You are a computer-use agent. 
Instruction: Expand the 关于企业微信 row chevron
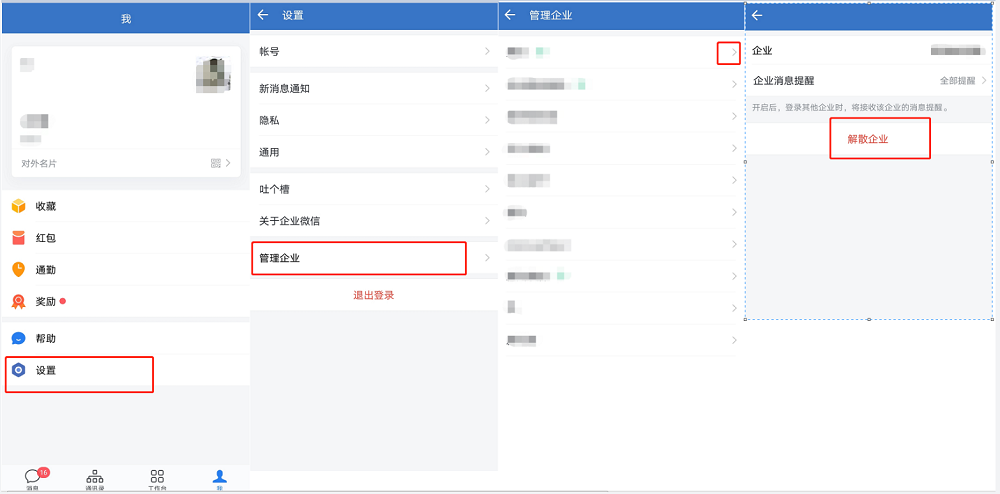pos(487,221)
